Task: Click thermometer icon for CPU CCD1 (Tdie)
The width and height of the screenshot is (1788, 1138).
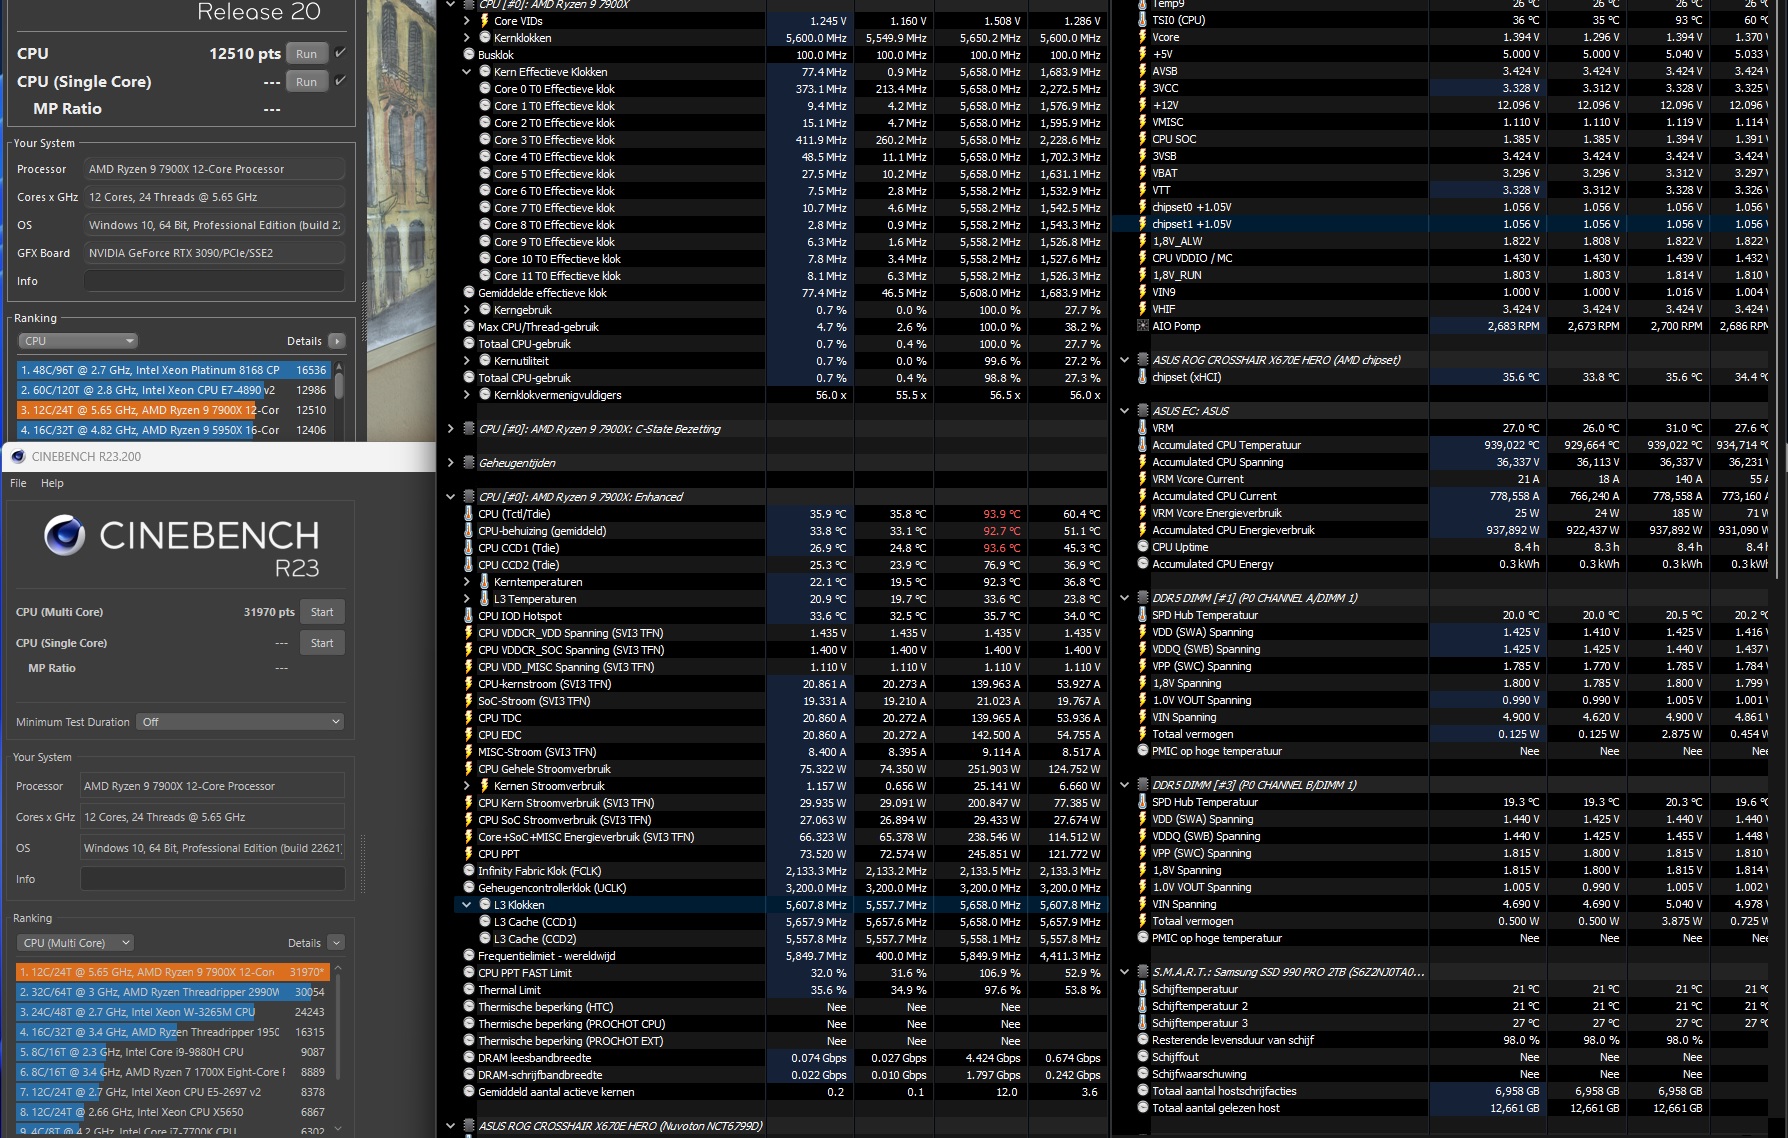Action: coord(469,548)
